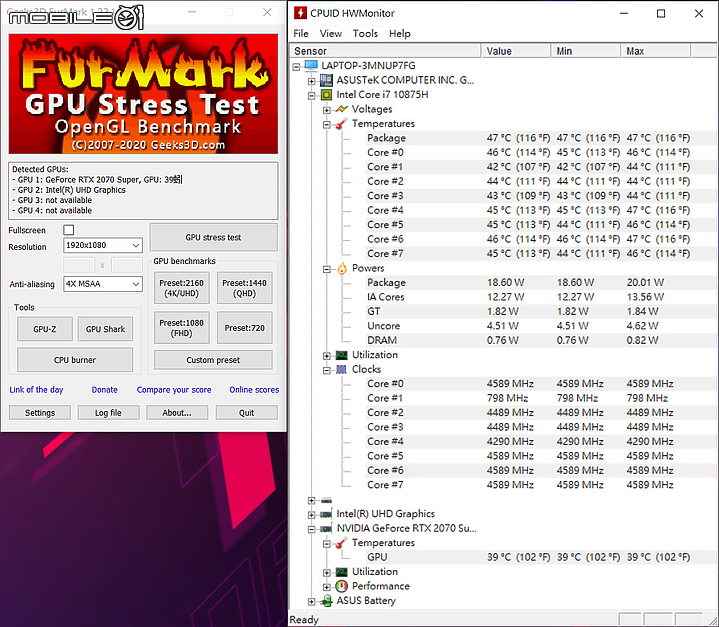The height and width of the screenshot is (627, 719).
Task: Quit FurMark with the Quit button
Action: coord(247,412)
